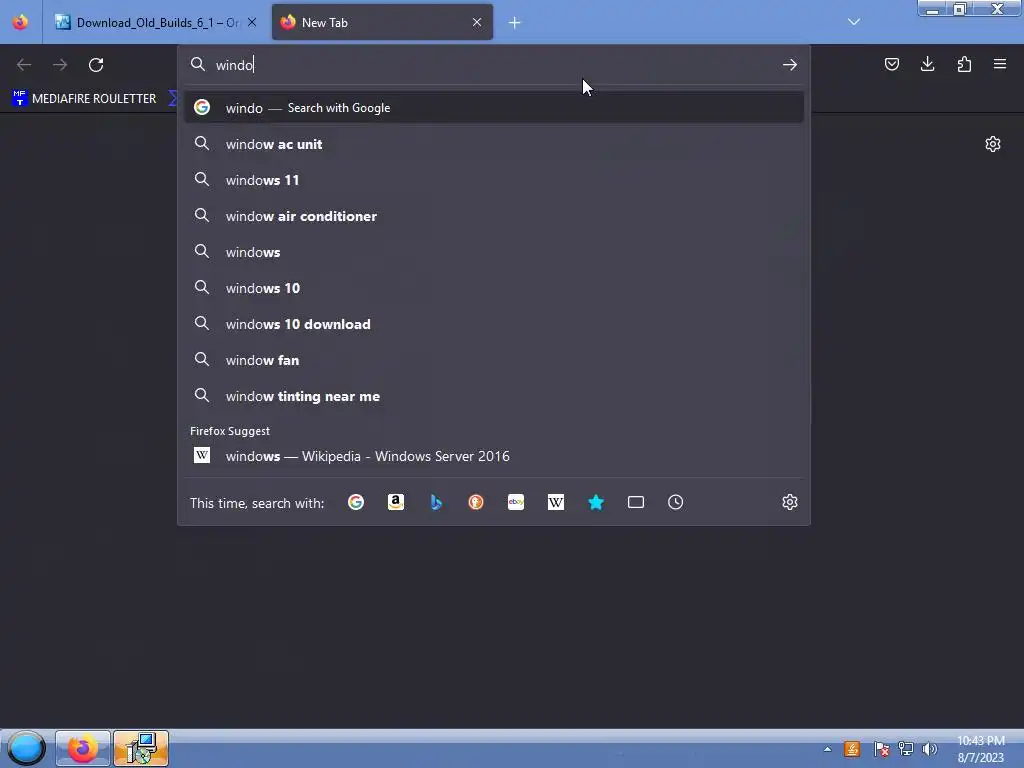This screenshot has width=1024, height=768.
Task: Search this time with Wikipedia
Action: (x=556, y=502)
